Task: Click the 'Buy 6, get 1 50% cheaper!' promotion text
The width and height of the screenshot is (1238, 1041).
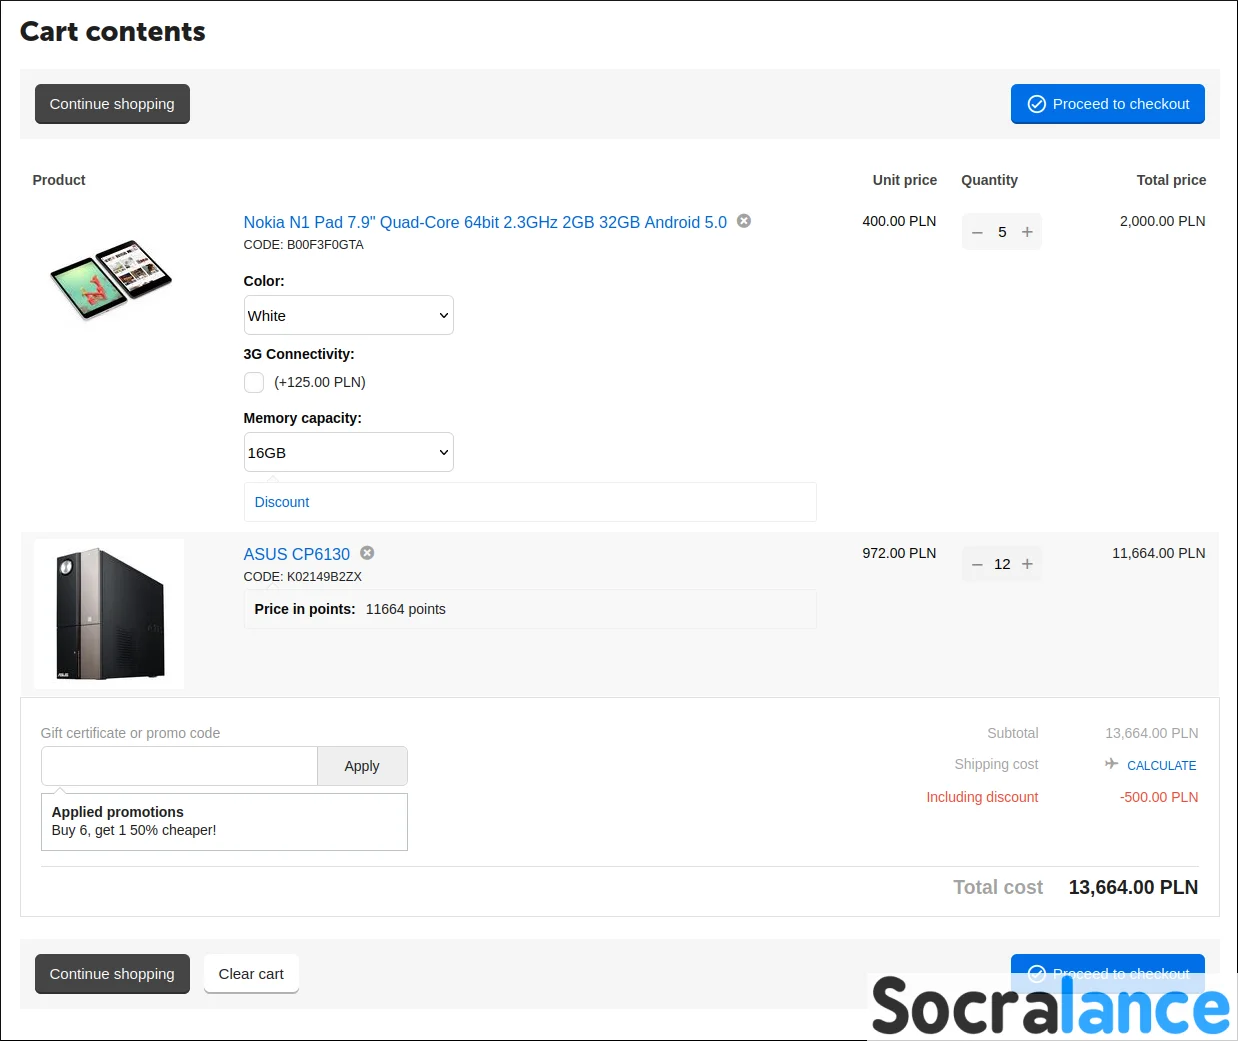Action: tap(134, 830)
